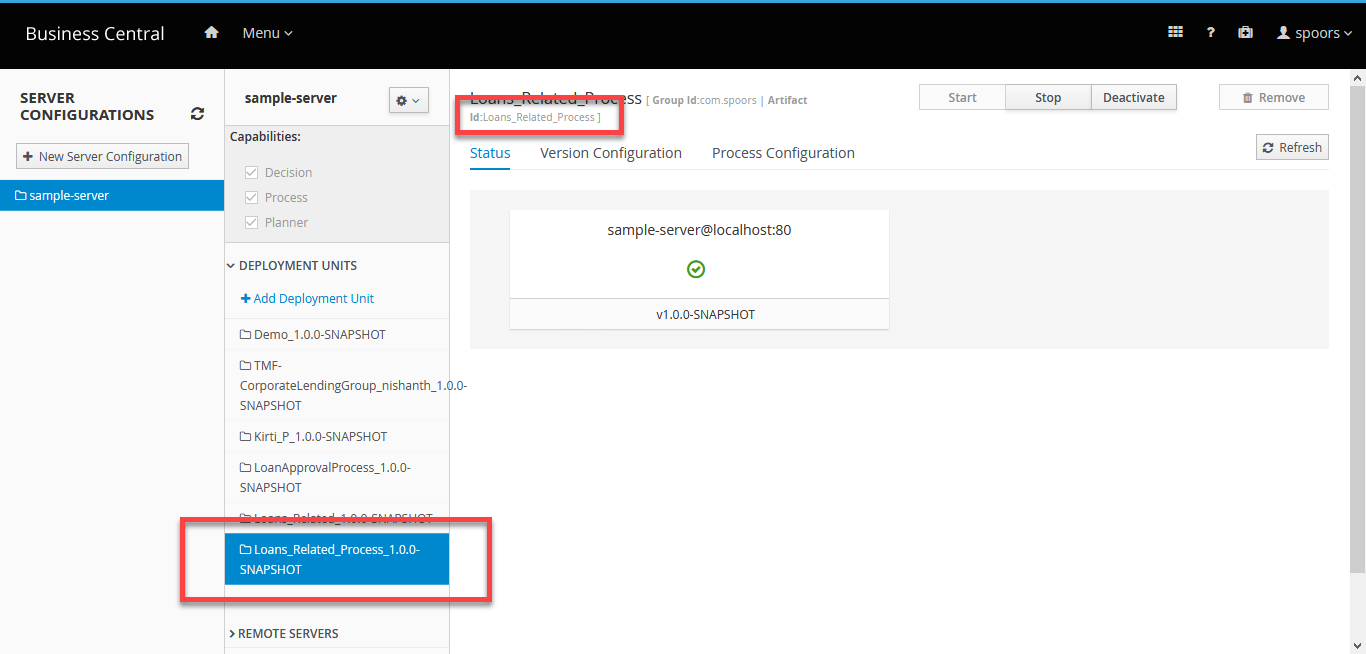
Task: Expand the Remote Servers section
Action: click(x=287, y=633)
